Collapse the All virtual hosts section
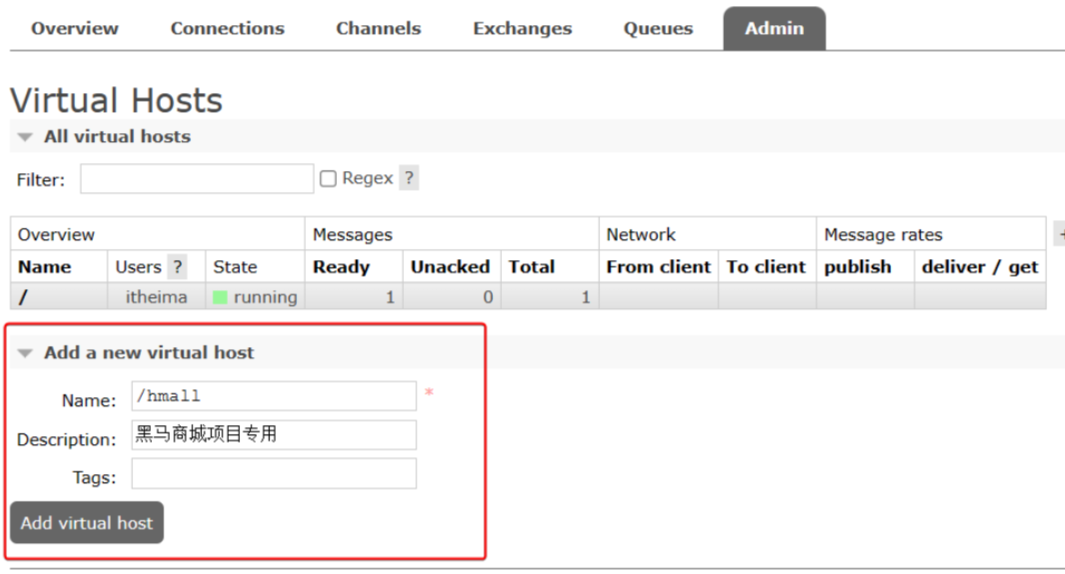1065x574 pixels. tap(116, 137)
